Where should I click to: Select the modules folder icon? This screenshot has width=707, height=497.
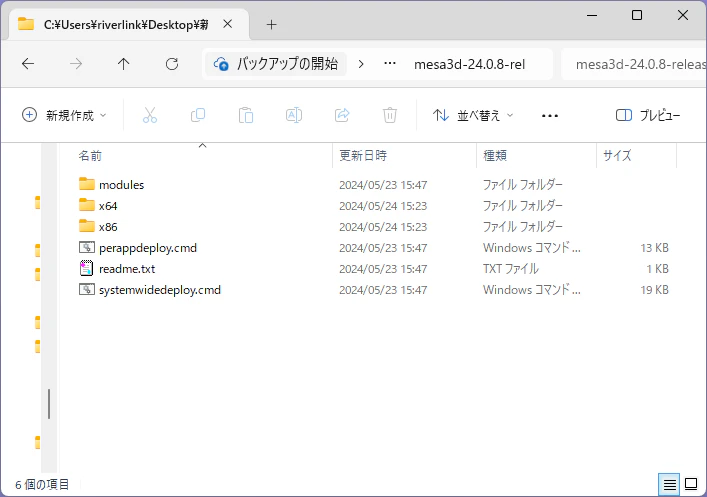[x=87, y=184]
